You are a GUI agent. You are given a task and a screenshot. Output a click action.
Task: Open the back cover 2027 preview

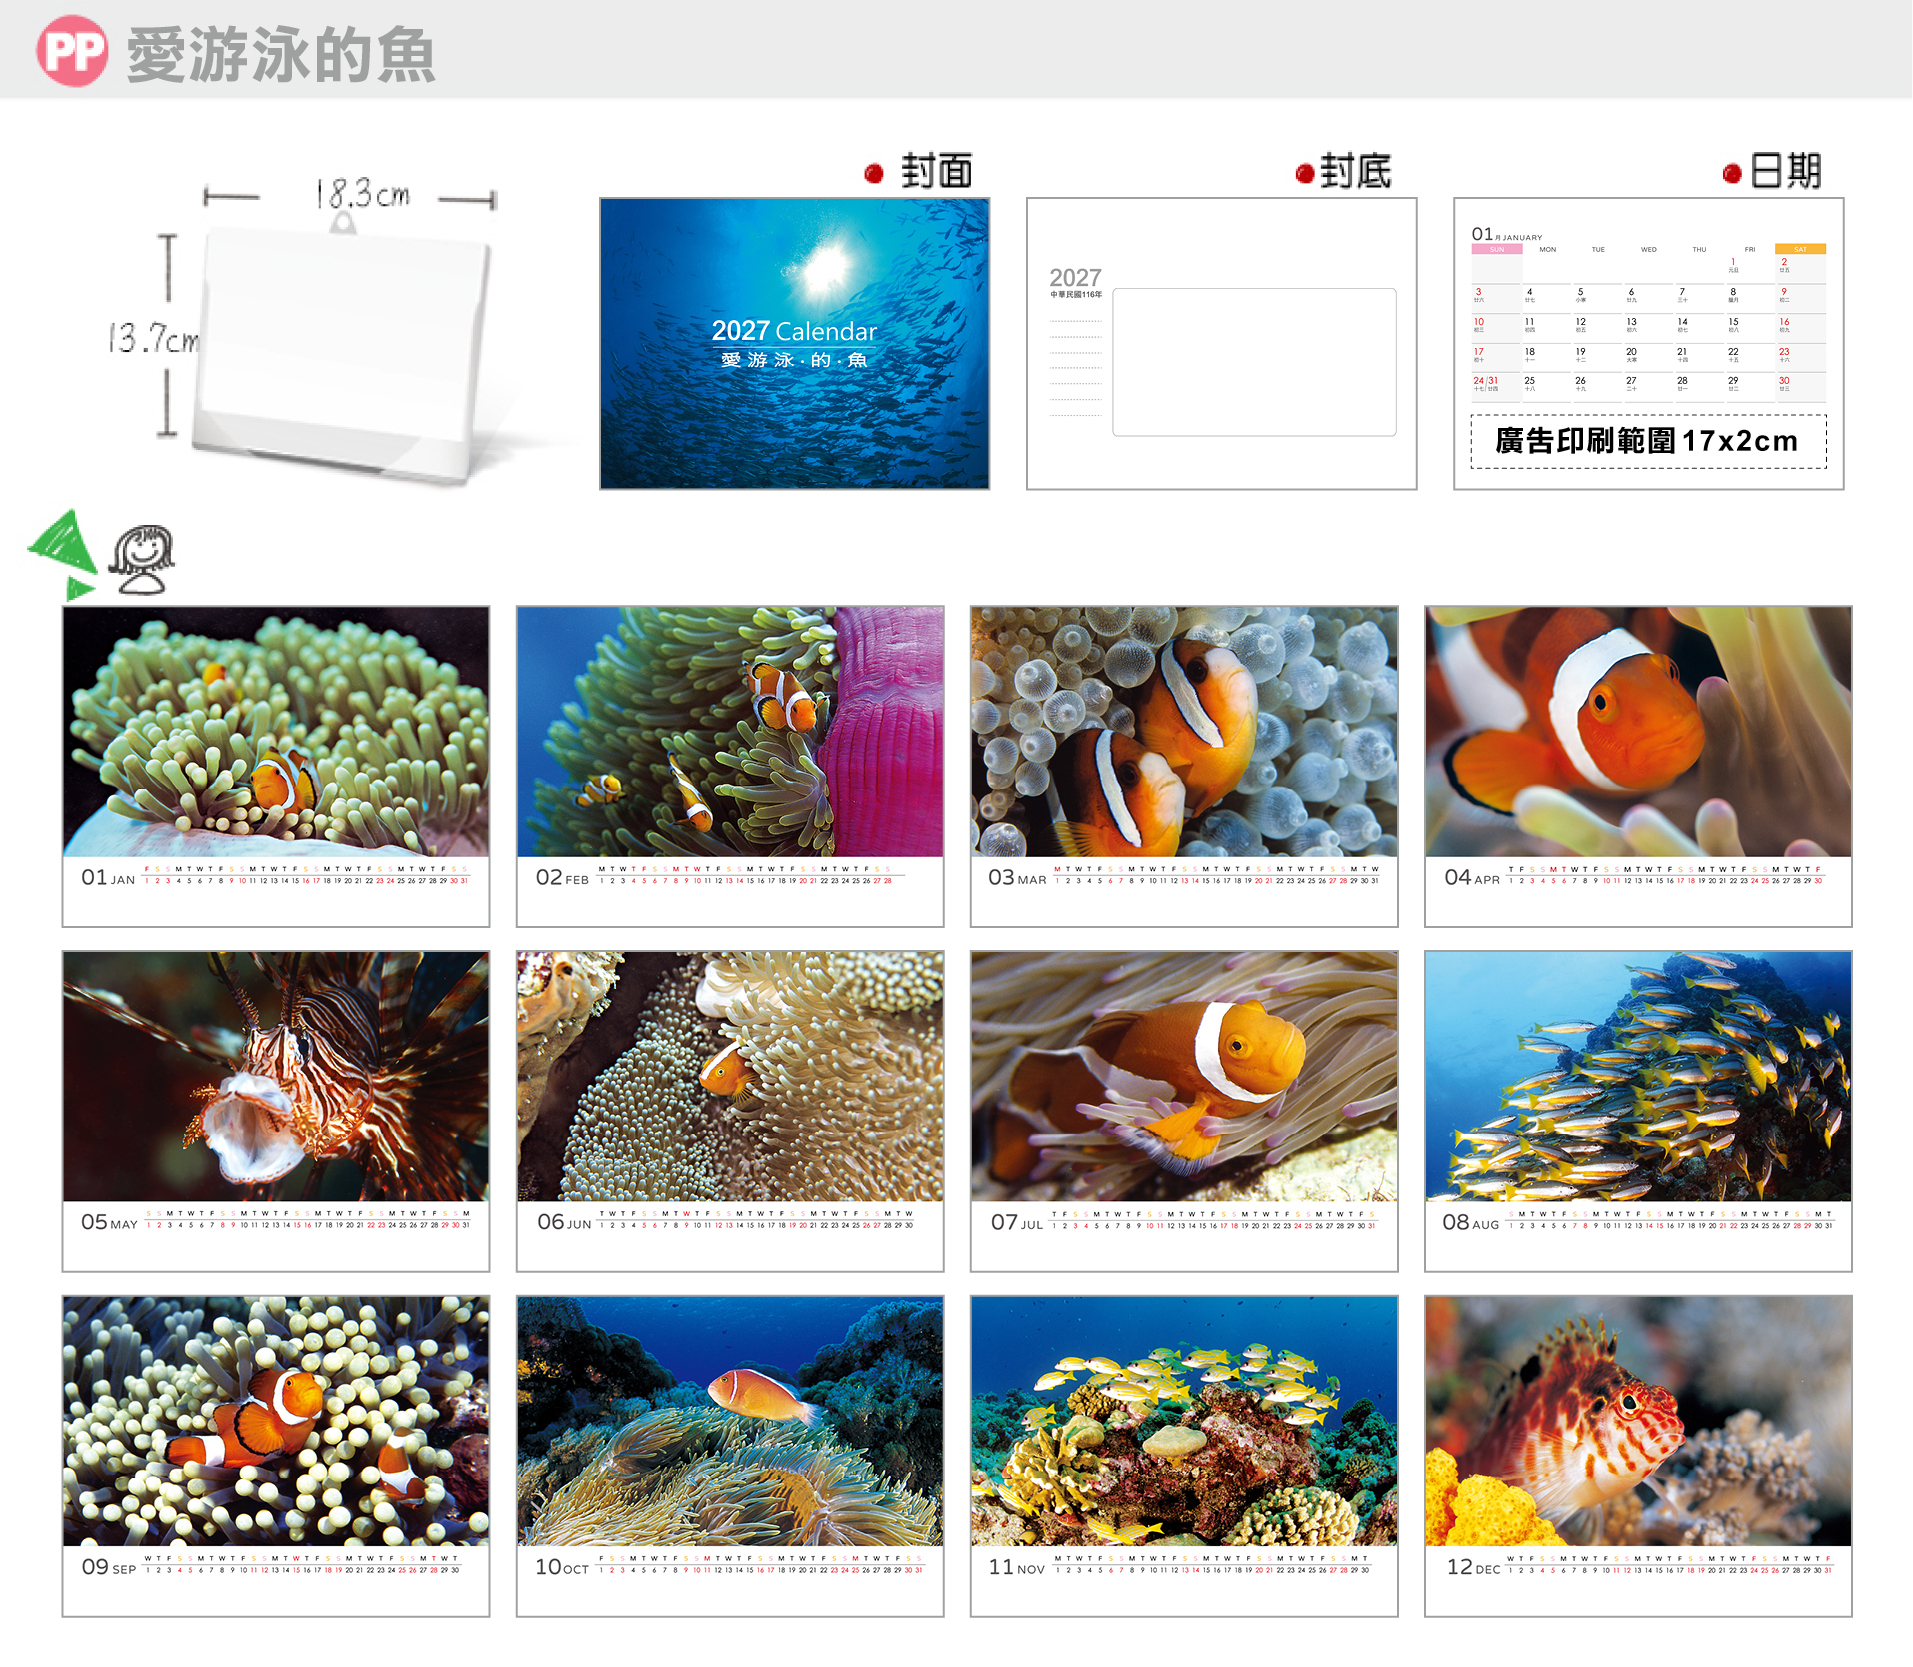click(1221, 343)
